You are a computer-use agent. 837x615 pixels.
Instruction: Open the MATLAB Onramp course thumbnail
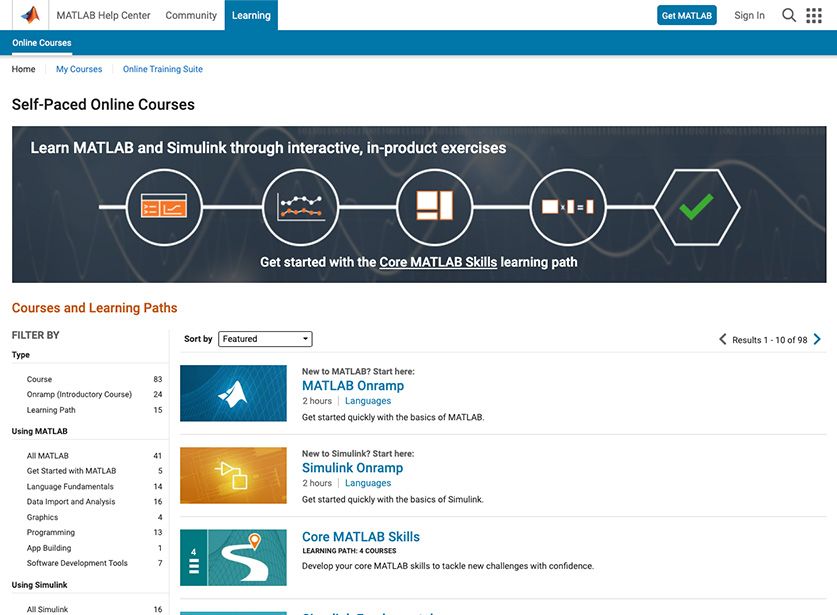click(x=233, y=393)
